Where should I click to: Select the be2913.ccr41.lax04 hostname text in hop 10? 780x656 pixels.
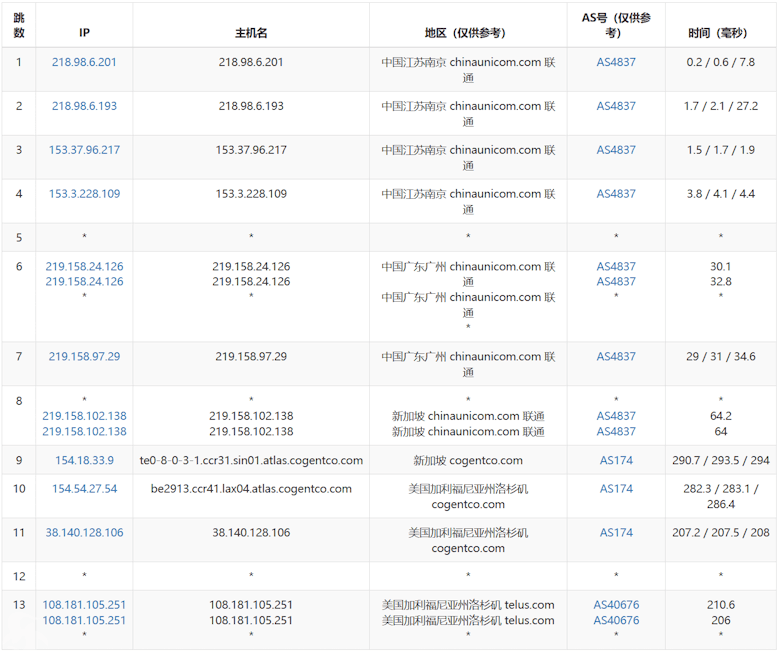click(x=251, y=489)
